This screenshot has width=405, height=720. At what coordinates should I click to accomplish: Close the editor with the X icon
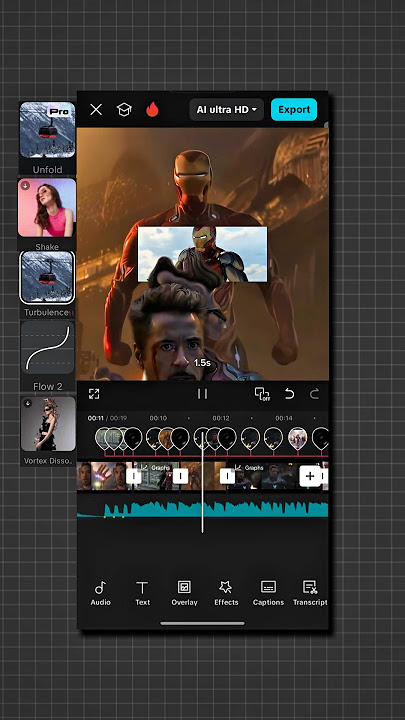(96, 110)
